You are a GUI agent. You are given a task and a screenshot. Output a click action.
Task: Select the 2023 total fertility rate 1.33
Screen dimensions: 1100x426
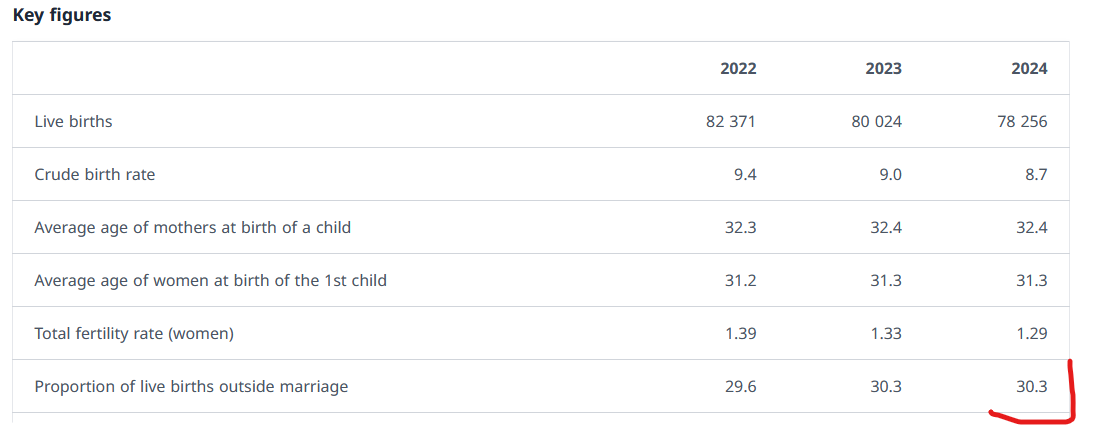pyautogui.click(x=886, y=333)
